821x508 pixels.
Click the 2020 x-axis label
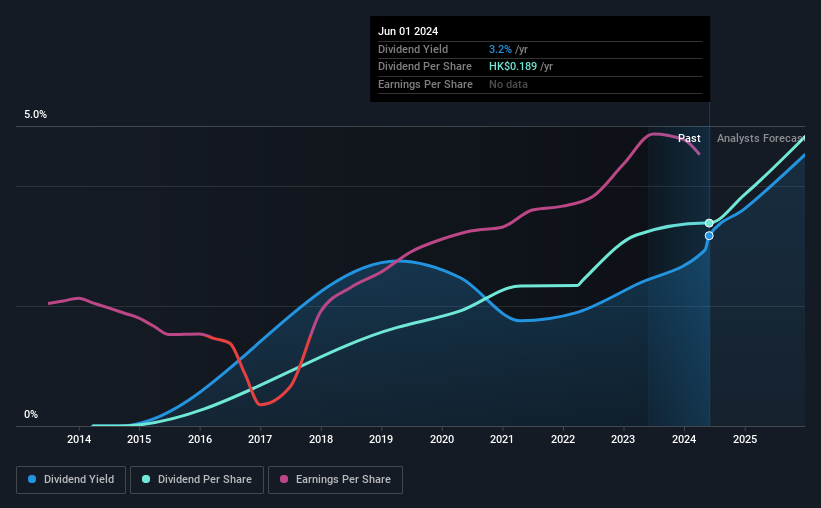442,439
